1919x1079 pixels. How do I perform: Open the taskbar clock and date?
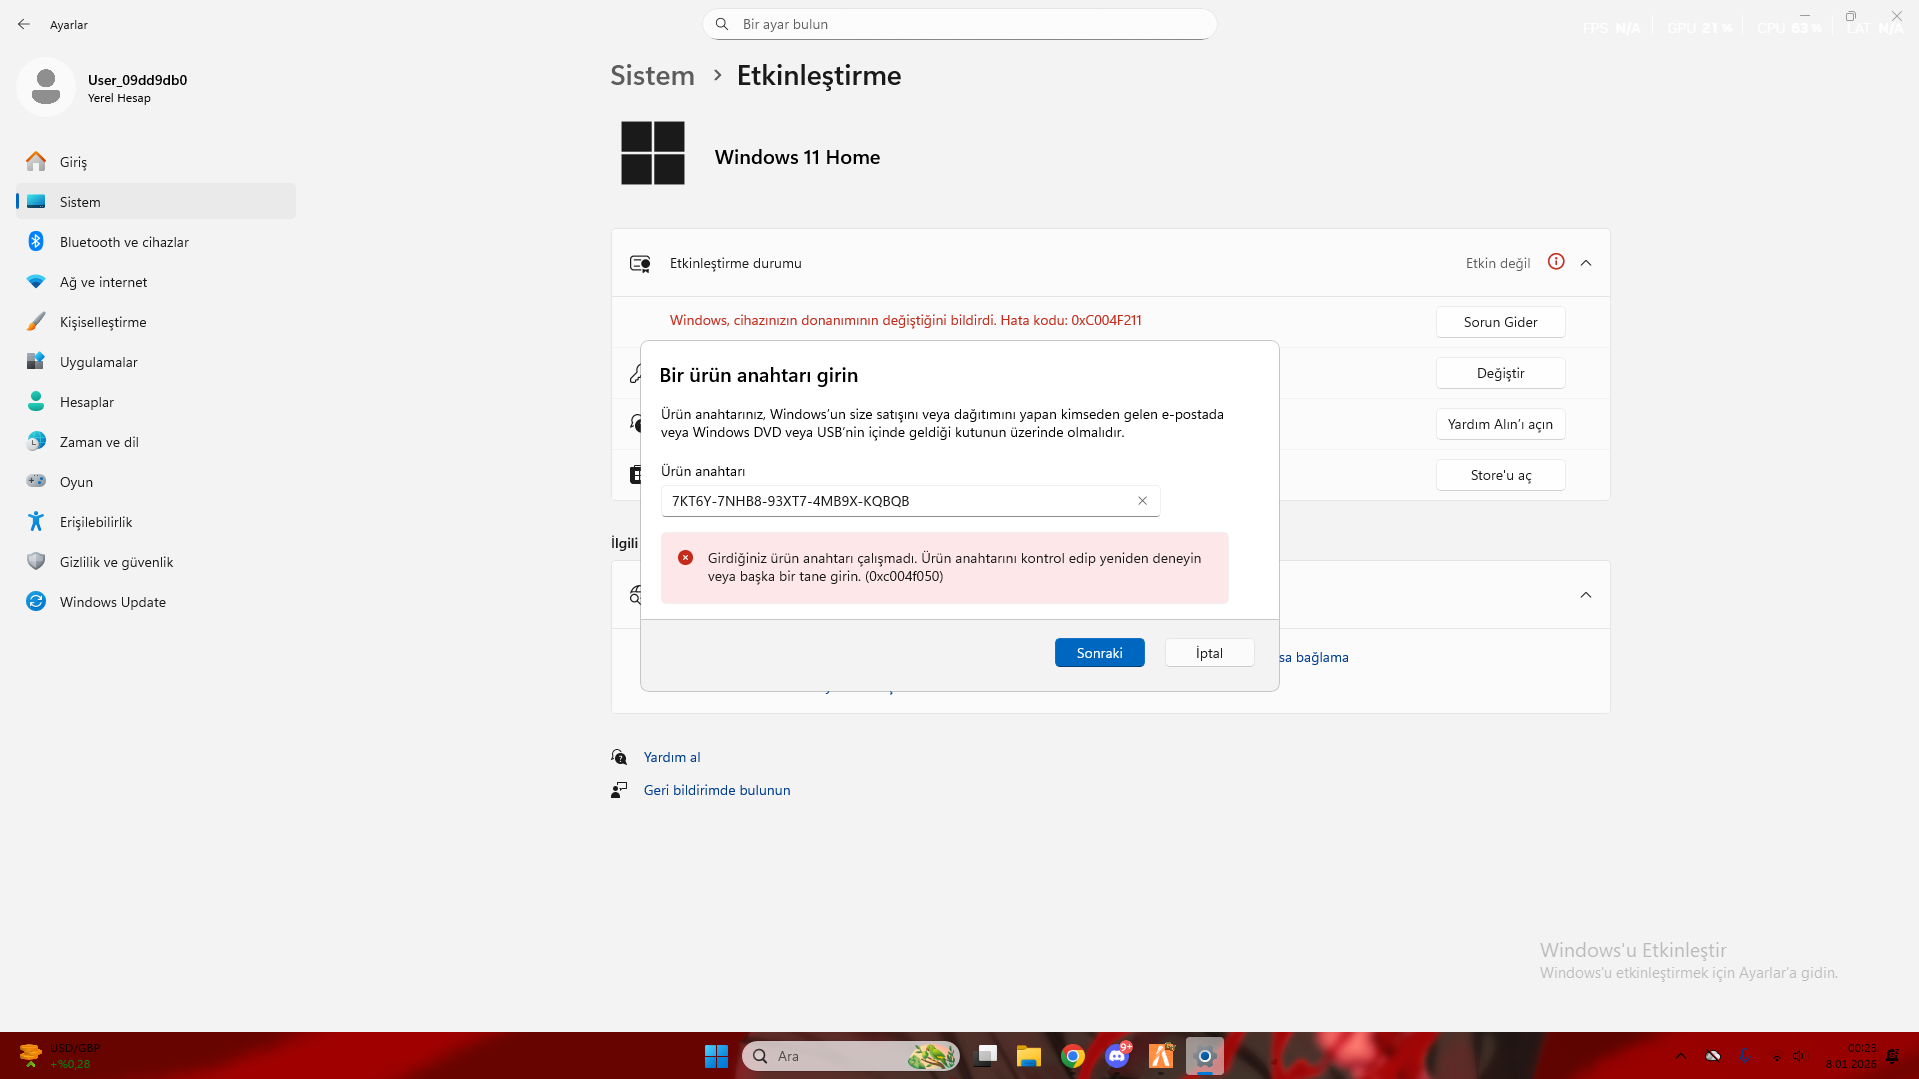[1851, 1056]
